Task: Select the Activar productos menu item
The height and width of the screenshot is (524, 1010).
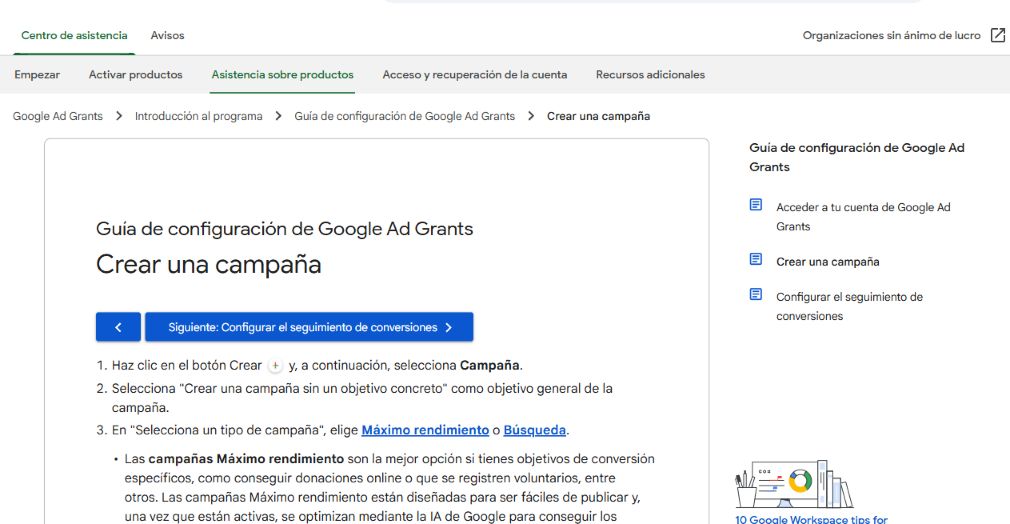Action: (x=136, y=75)
